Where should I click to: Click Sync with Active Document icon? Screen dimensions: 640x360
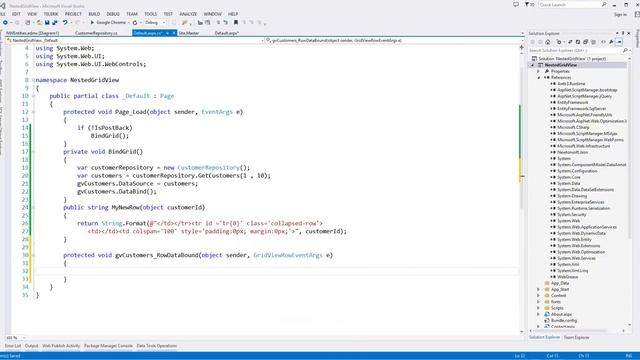click(570, 42)
